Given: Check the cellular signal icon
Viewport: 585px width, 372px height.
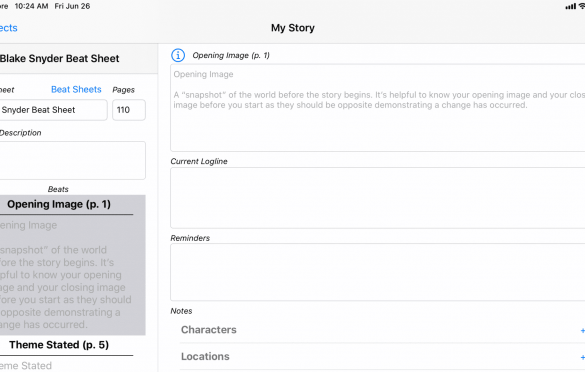Looking at the screenshot, I should 570,6.
